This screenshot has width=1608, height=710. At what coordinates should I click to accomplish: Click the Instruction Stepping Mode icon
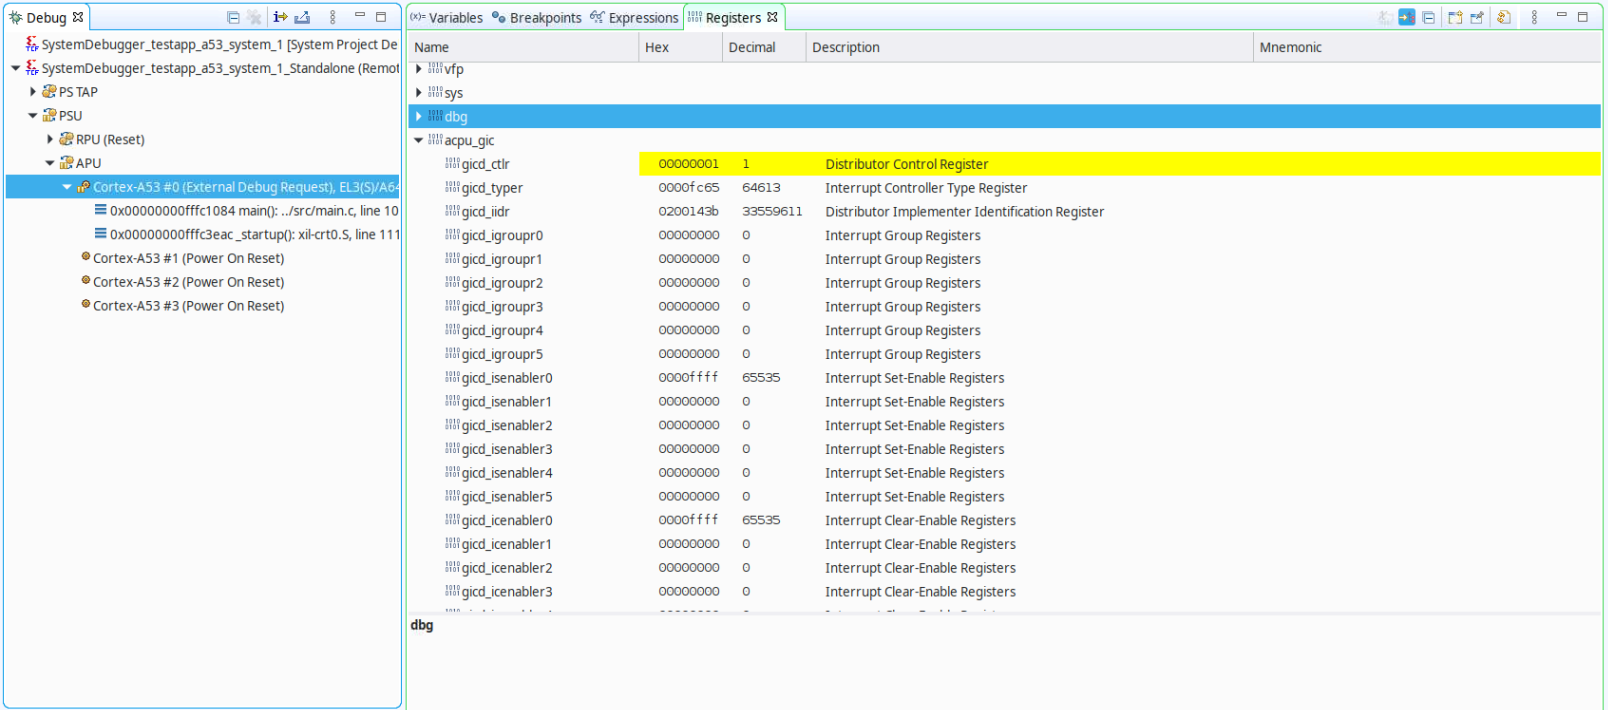280,17
